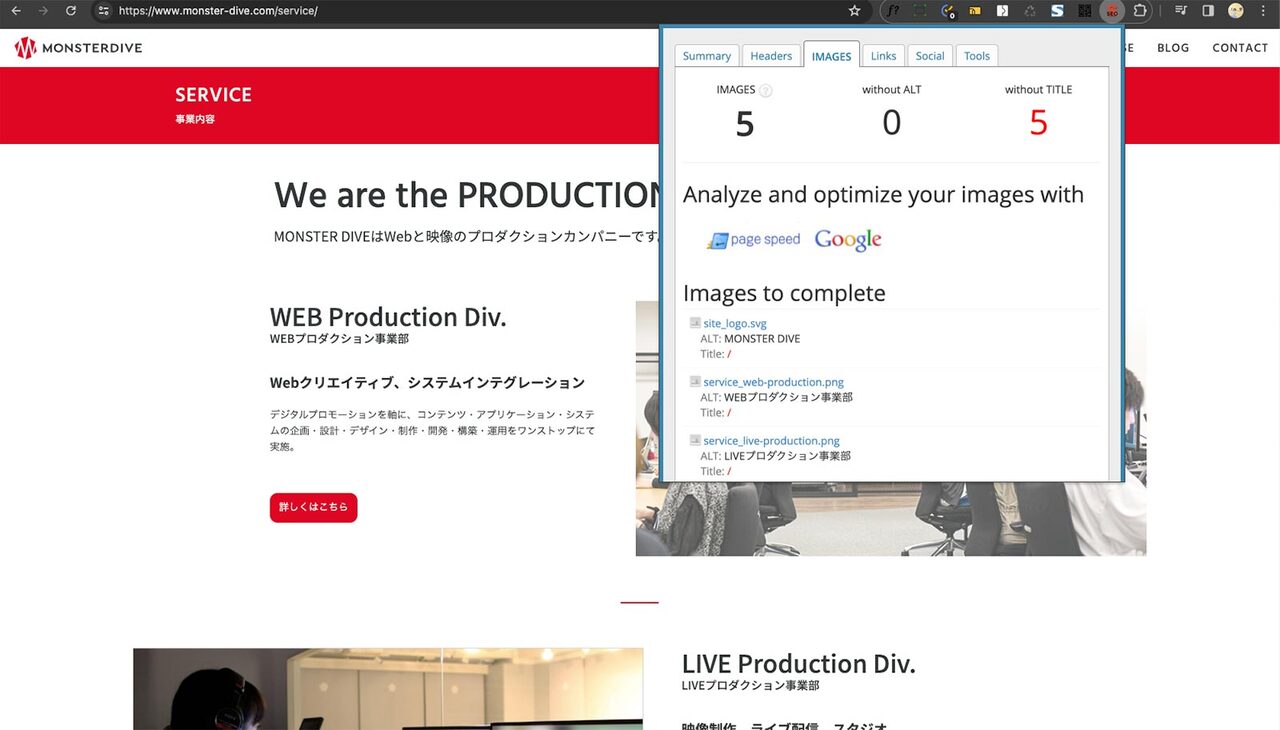Click the file icon beside service_live-production.png

tap(695, 440)
